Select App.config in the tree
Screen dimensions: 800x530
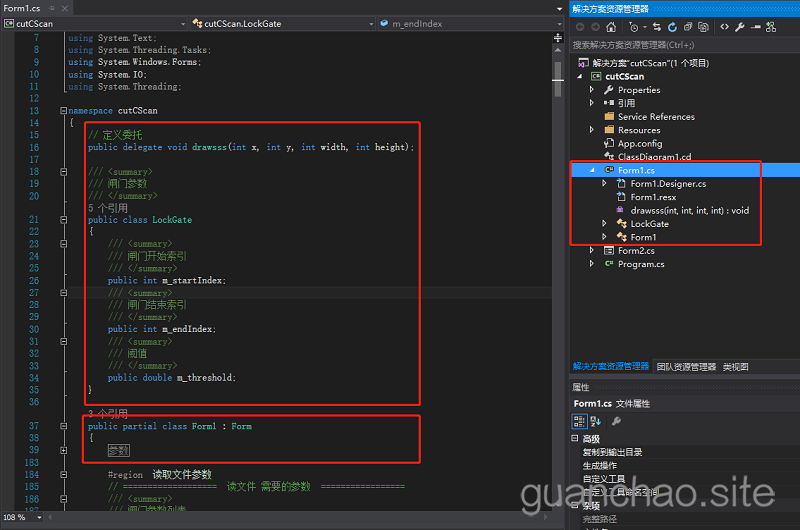coord(640,143)
